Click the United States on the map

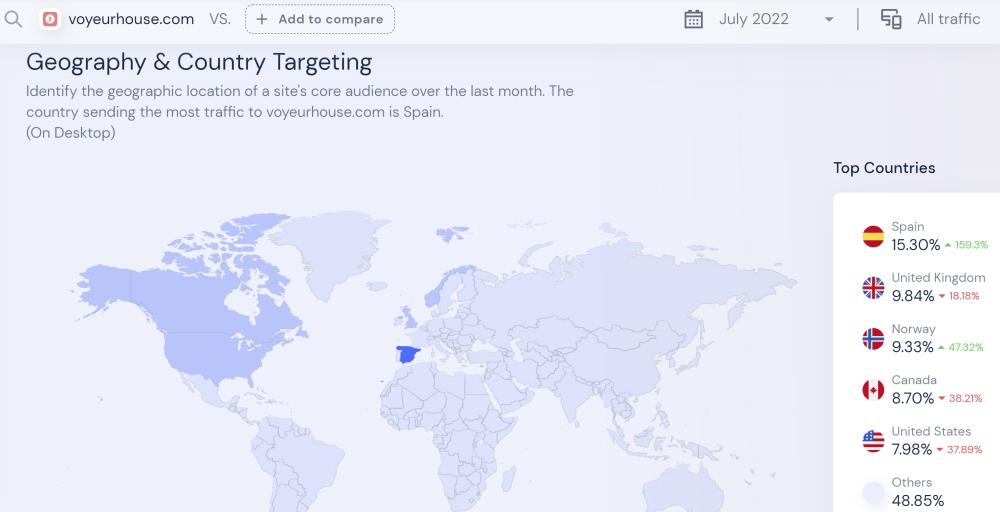(215, 355)
